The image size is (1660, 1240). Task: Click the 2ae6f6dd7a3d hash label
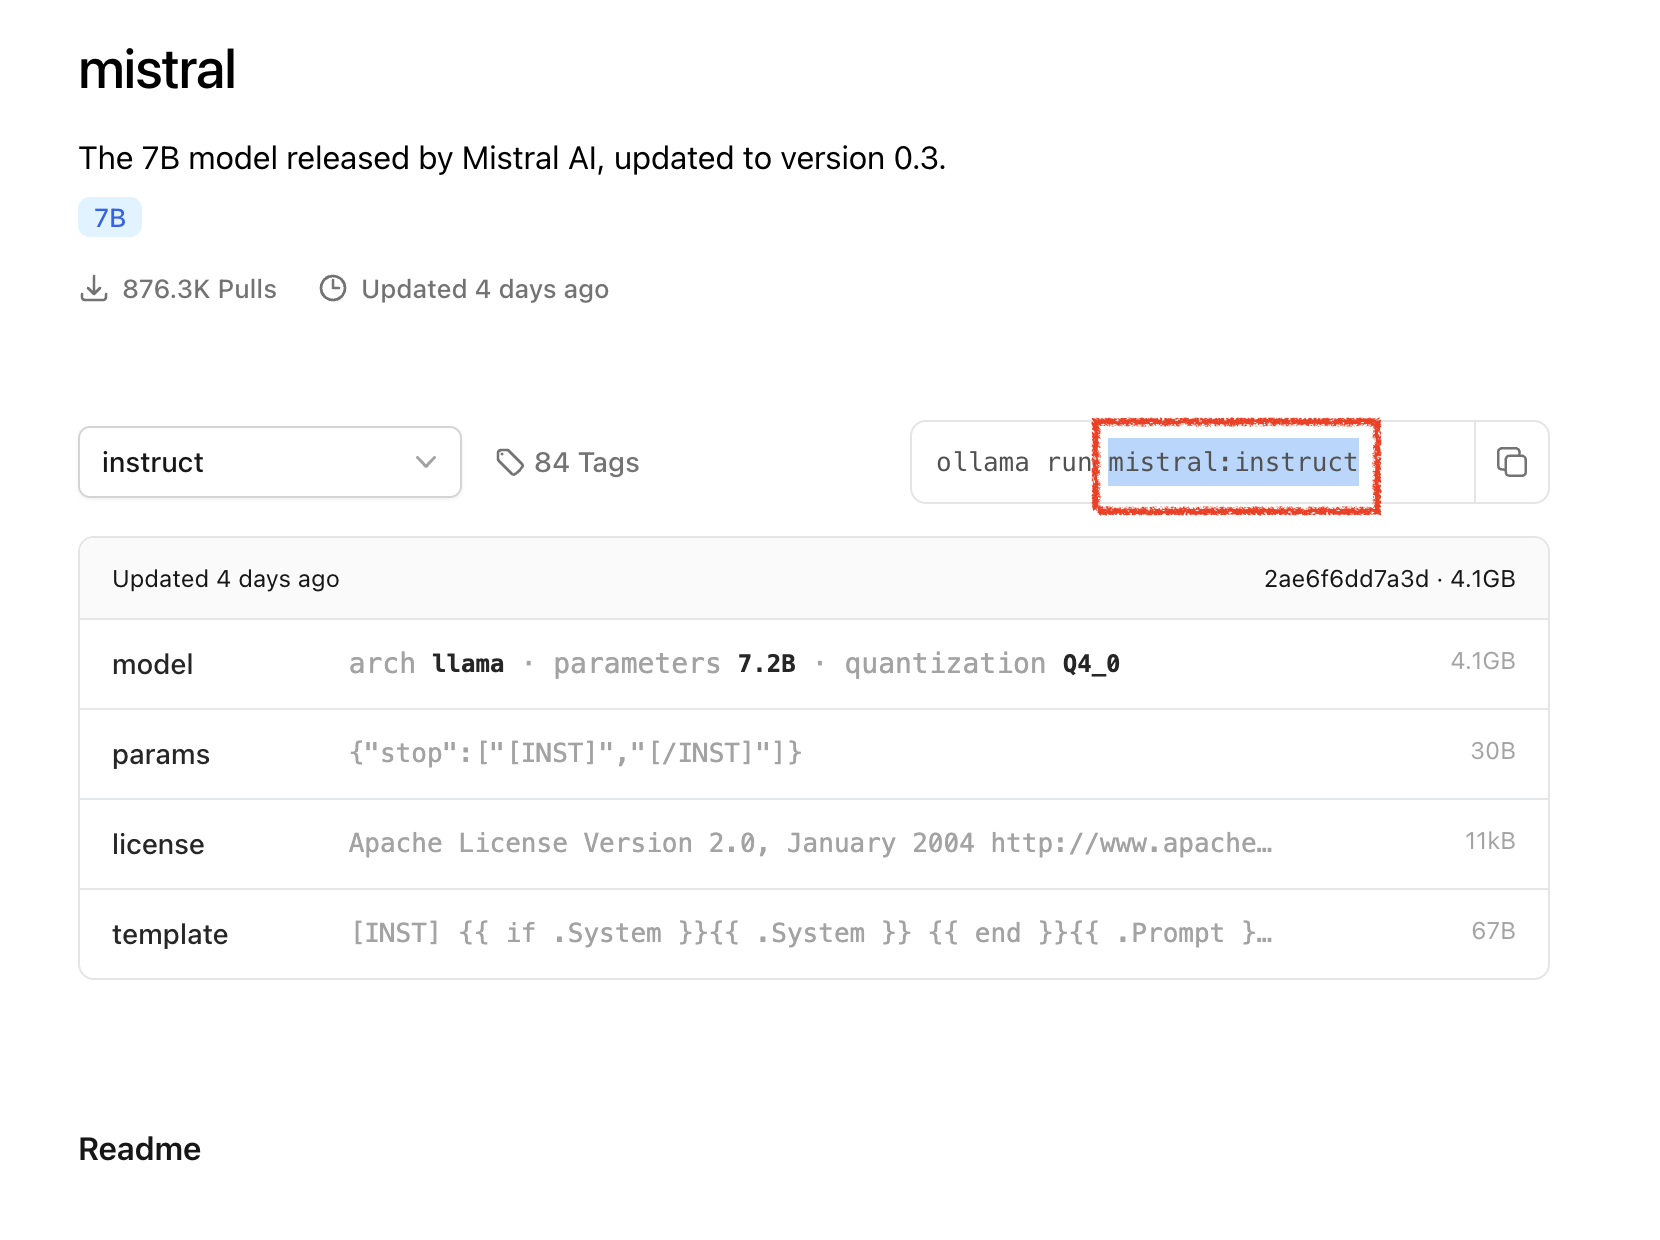1346,579
